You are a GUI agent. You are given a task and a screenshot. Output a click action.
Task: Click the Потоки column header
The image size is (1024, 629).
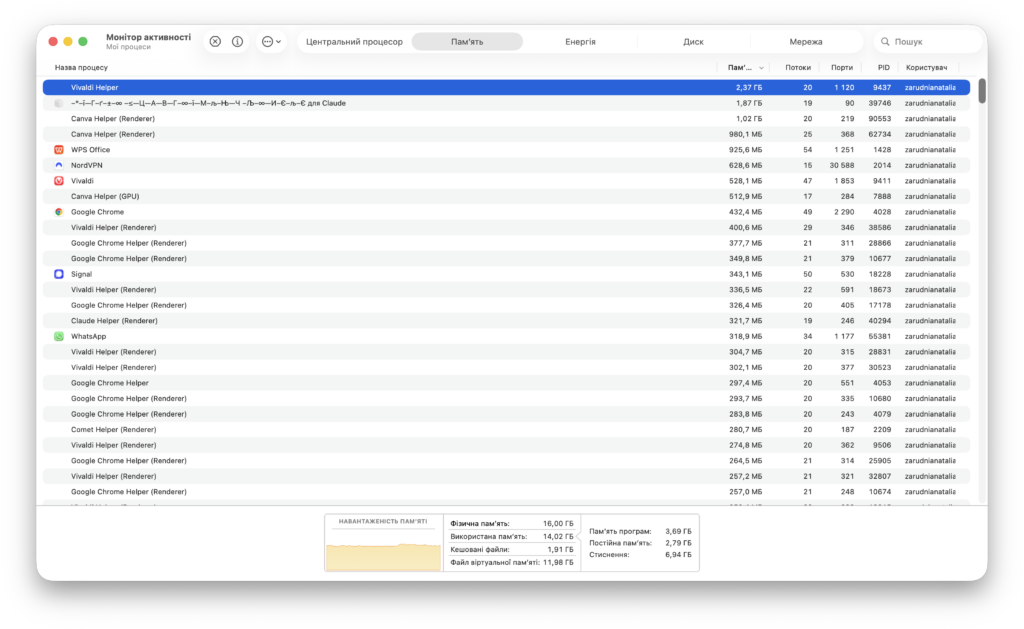pyautogui.click(x=798, y=68)
